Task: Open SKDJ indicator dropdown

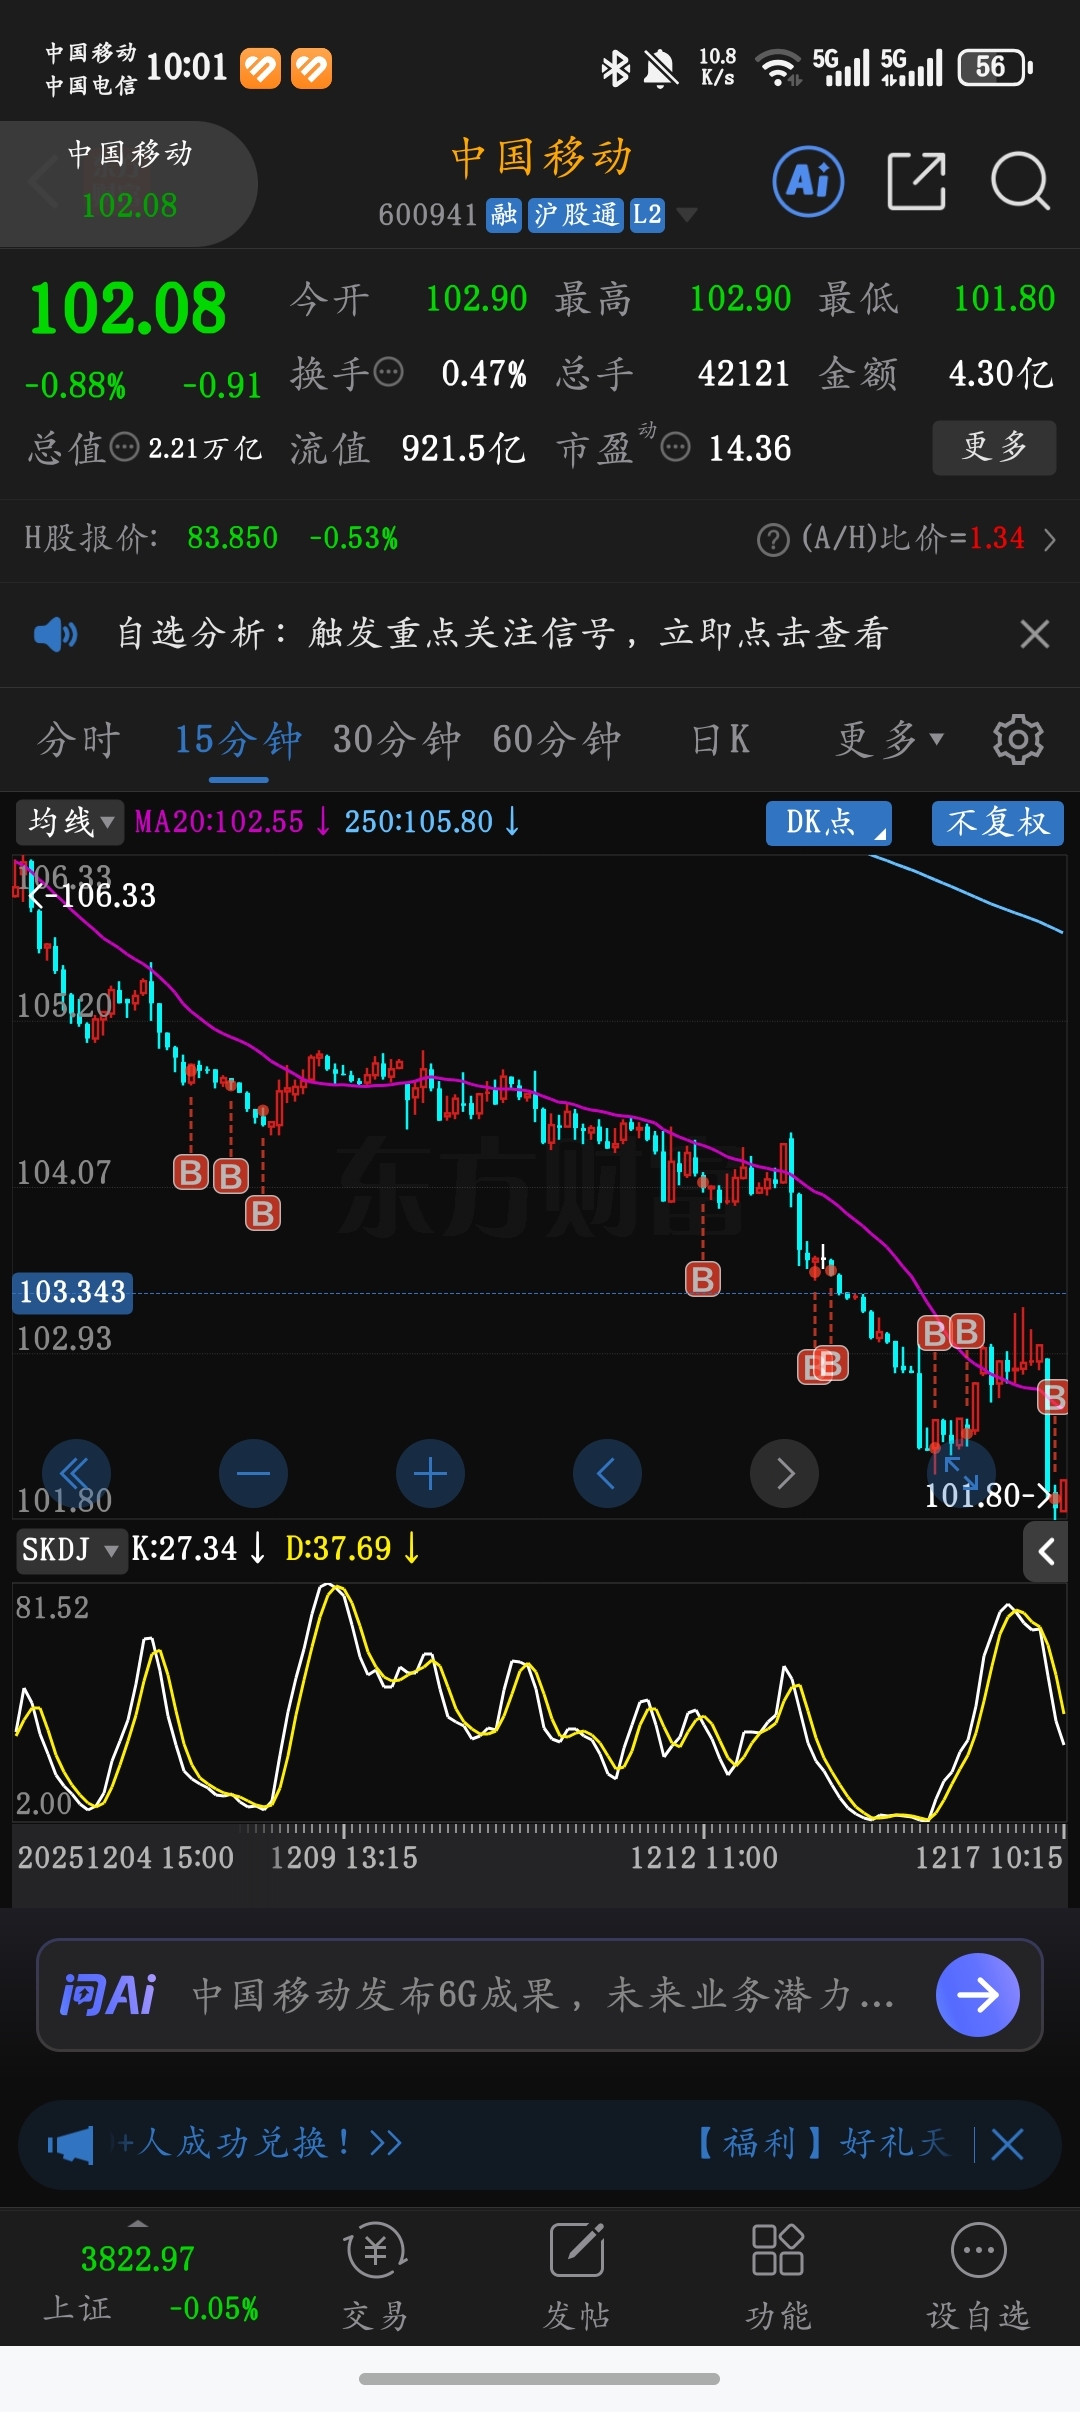Action: tap(70, 1550)
